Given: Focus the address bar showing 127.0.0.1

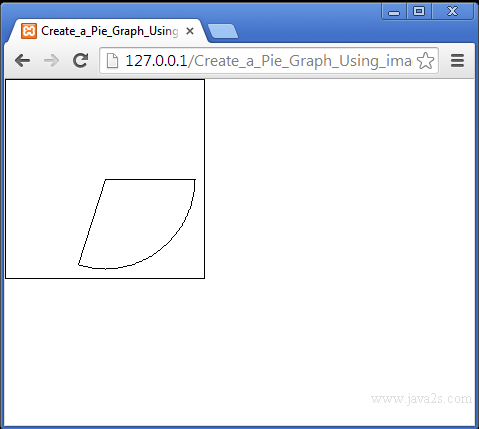Looking at the screenshot, I should [269, 61].
